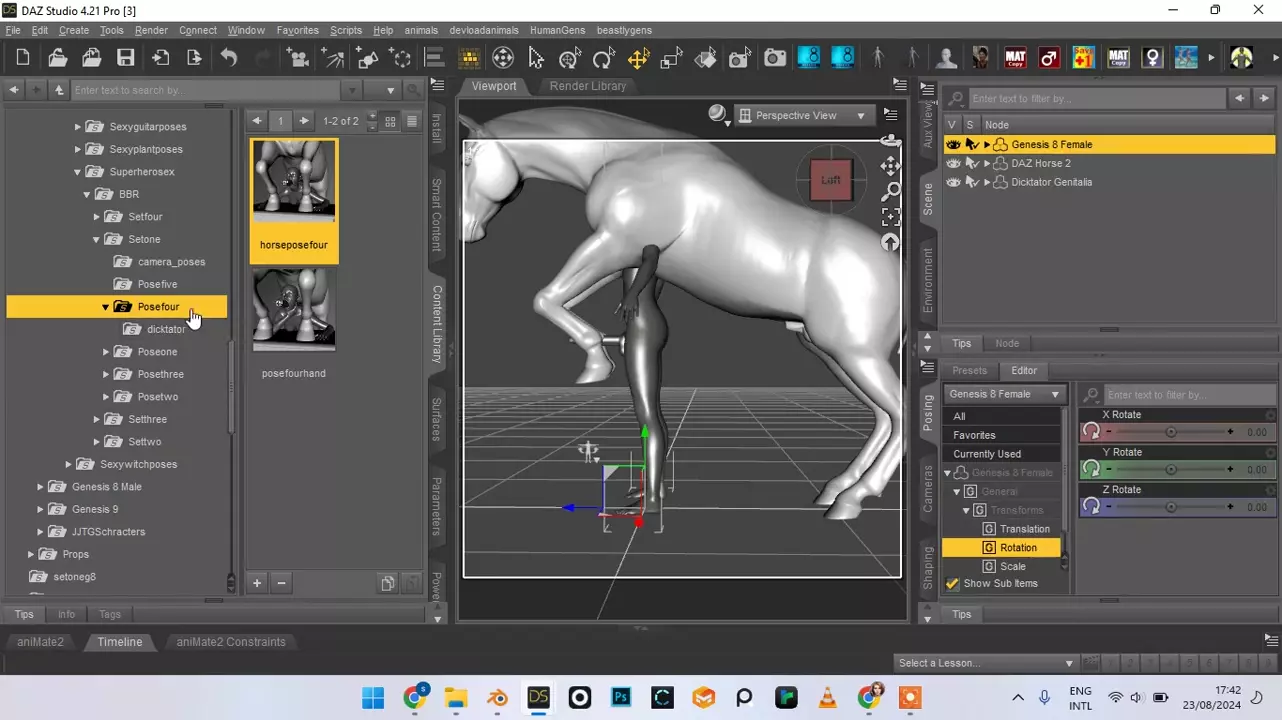Screen dimensions: 1282x720
Task: Click the Render camera icon in the toolbar
Action: (775, 58)
